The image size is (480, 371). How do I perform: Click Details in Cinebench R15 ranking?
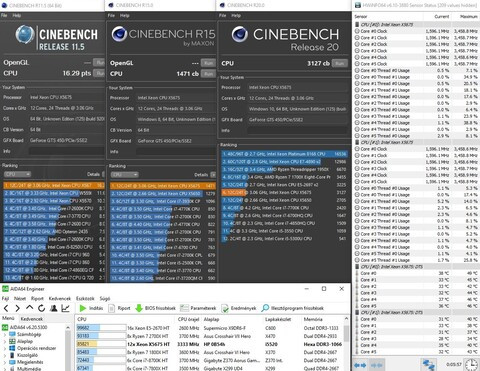pyautogui.click(x=201, y=175)
